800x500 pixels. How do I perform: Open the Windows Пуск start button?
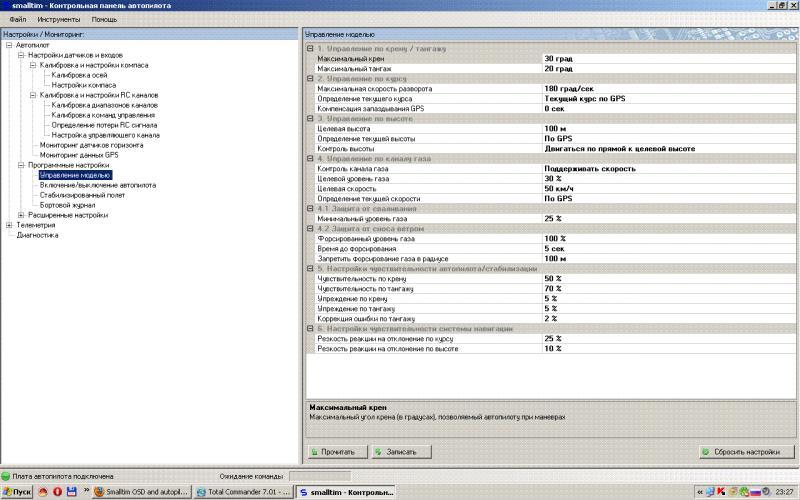point(17,492)
